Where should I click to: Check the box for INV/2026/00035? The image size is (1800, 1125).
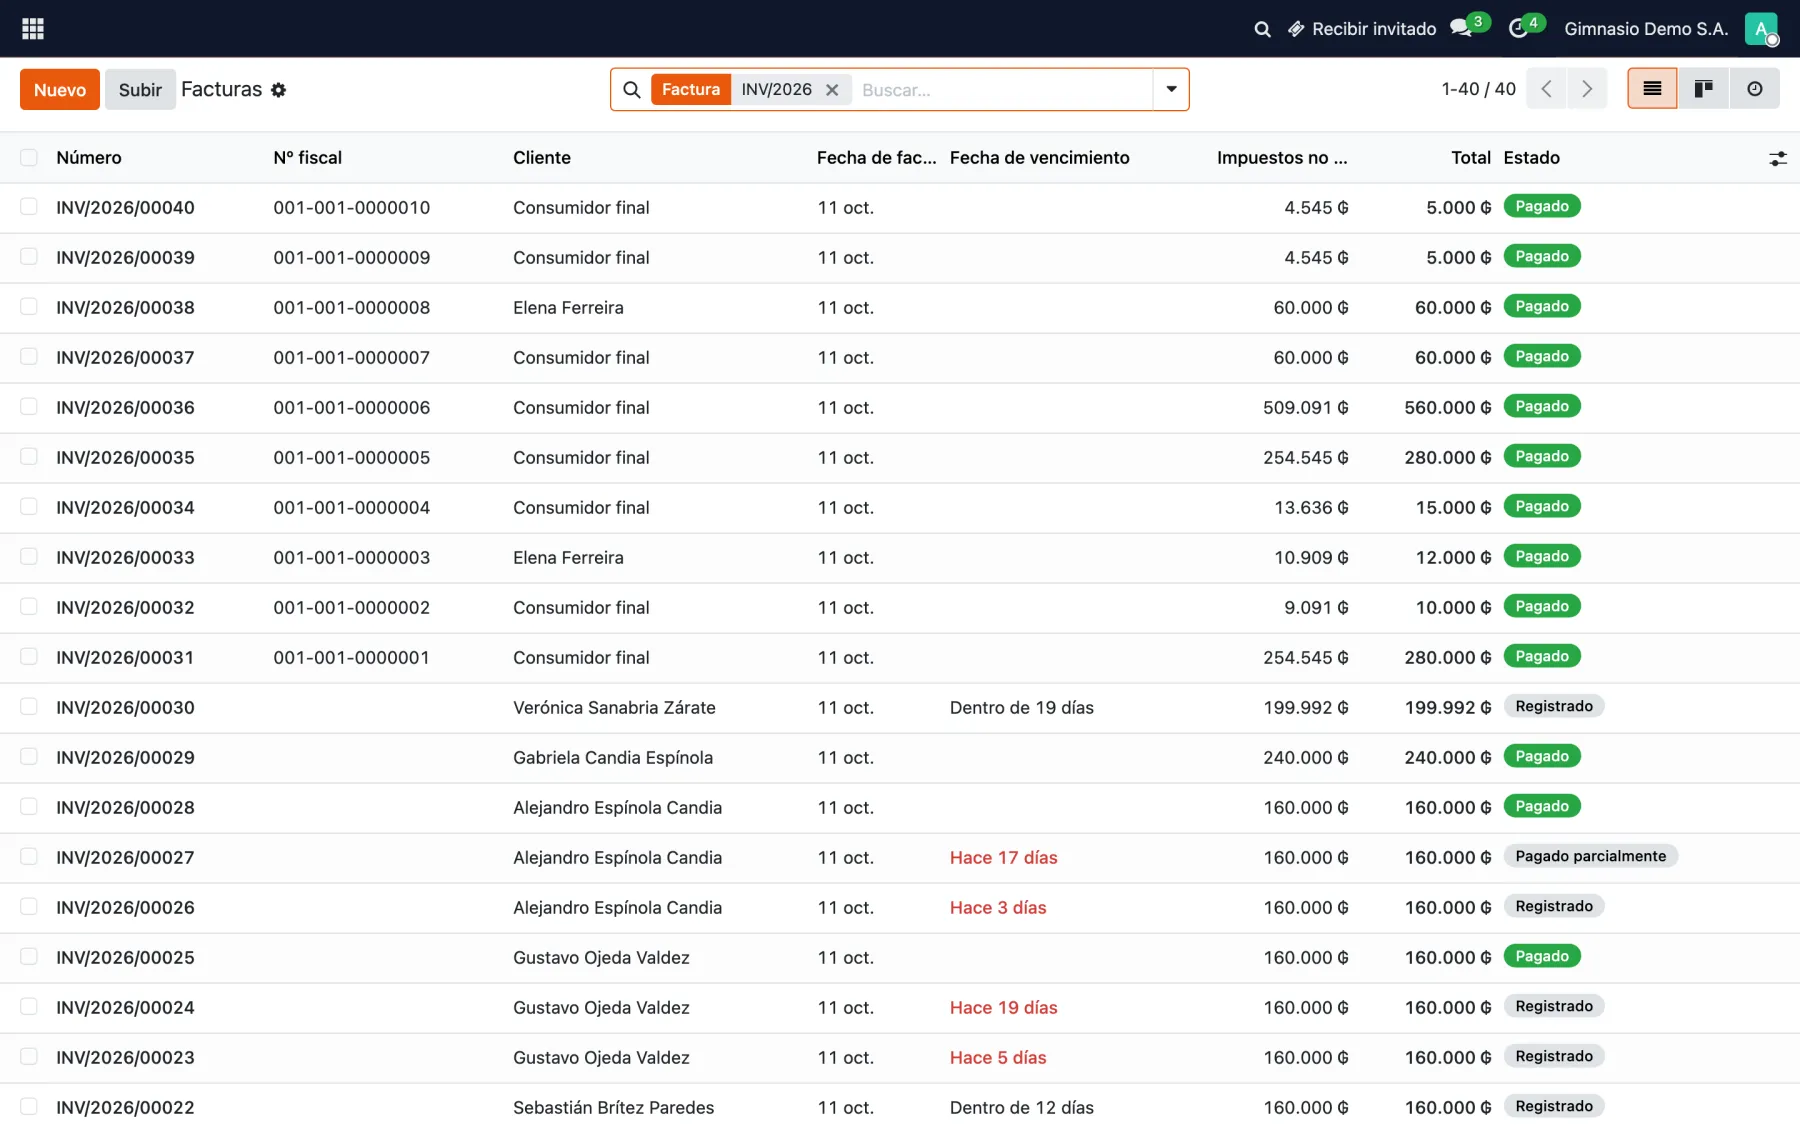[x=29, y=457]
